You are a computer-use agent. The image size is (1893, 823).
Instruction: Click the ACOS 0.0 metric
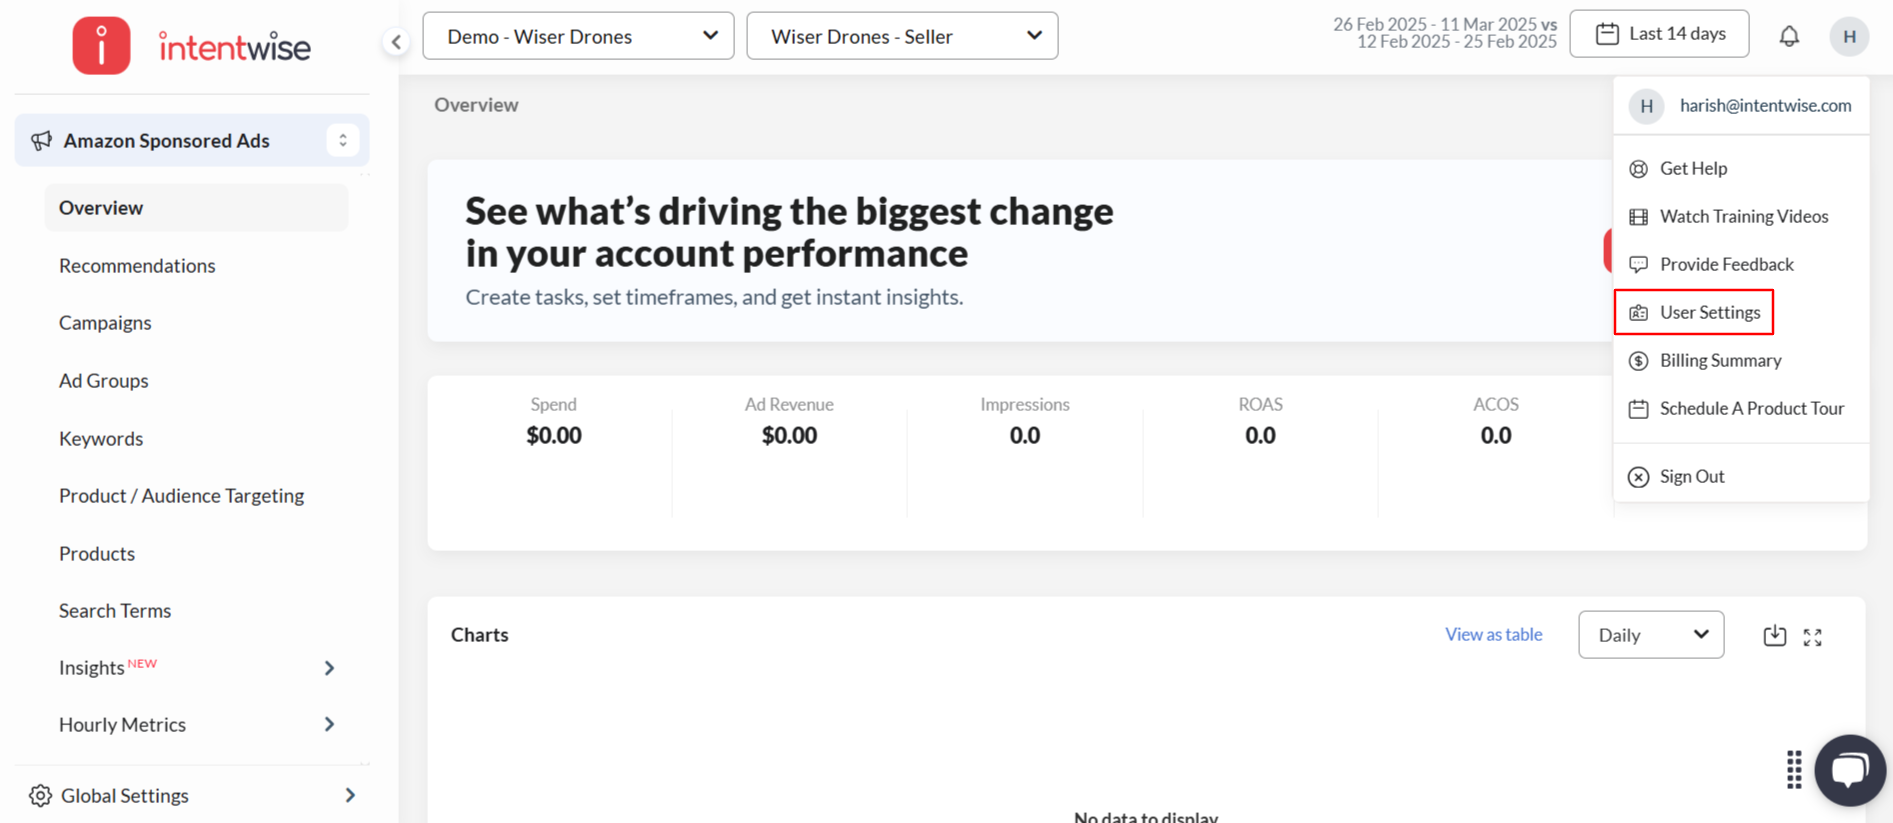[x=1496, y=420]
